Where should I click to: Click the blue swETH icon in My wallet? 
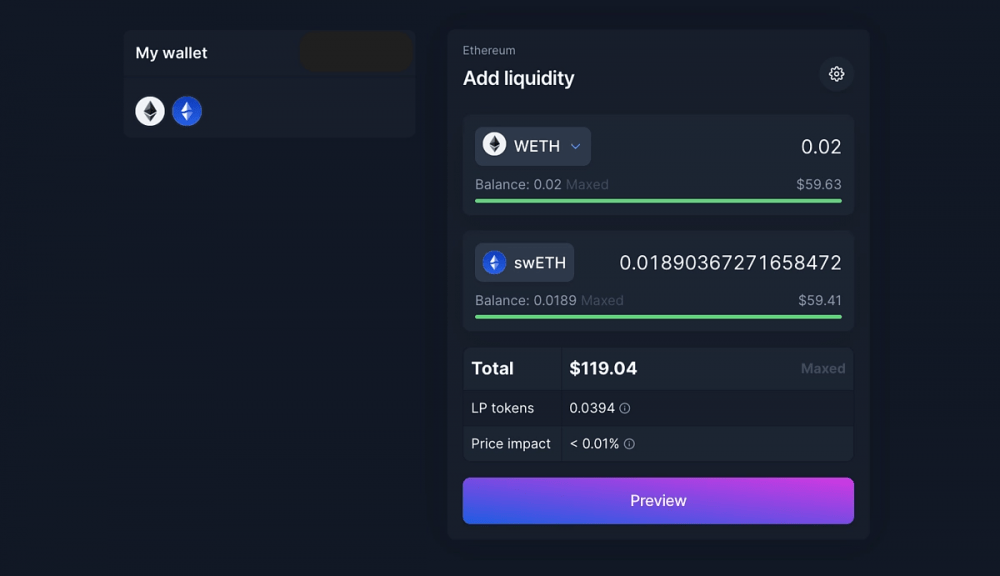pyautogui.click(x=187, y=111)
